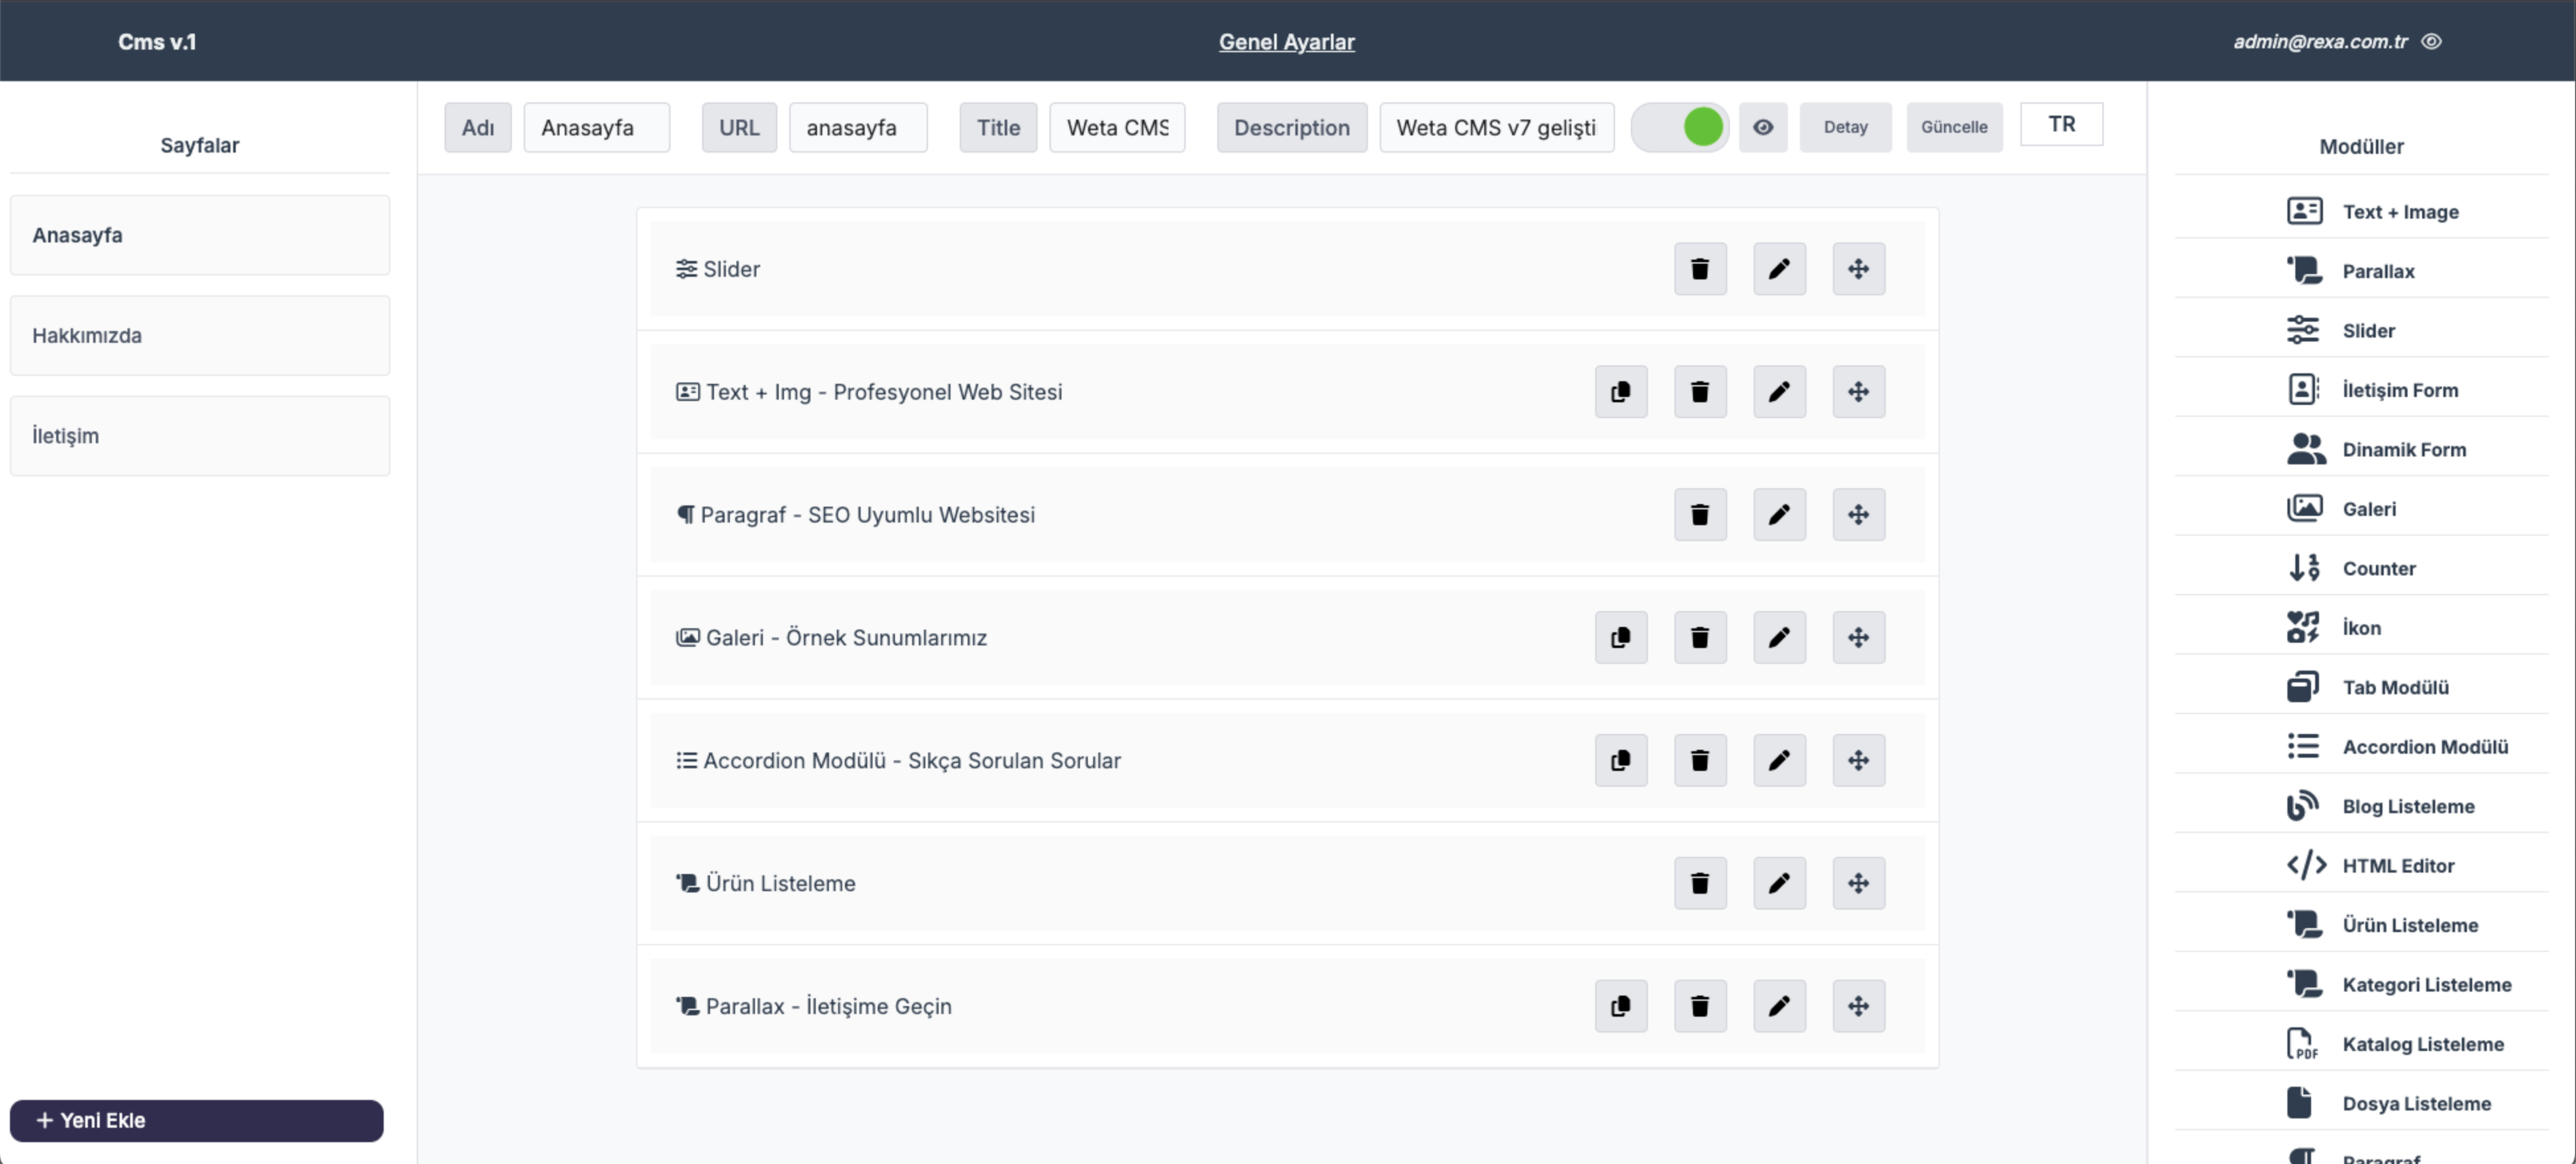
Task: Open Genel Ayarlar link in header
Action: click(1286, 42)
